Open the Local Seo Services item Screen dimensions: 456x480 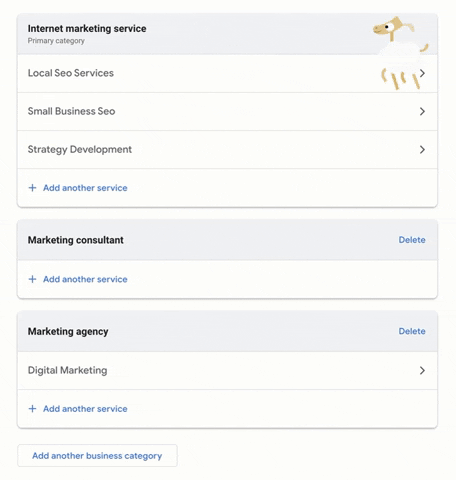[227, 73]
